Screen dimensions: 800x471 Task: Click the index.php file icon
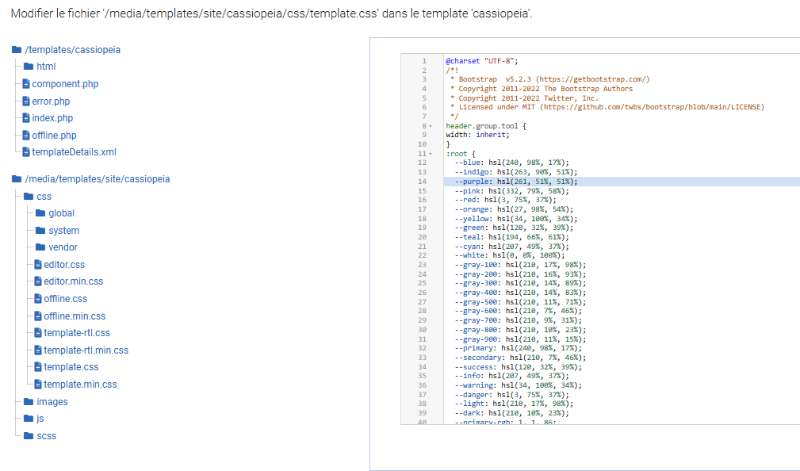(x=26, y=118)
